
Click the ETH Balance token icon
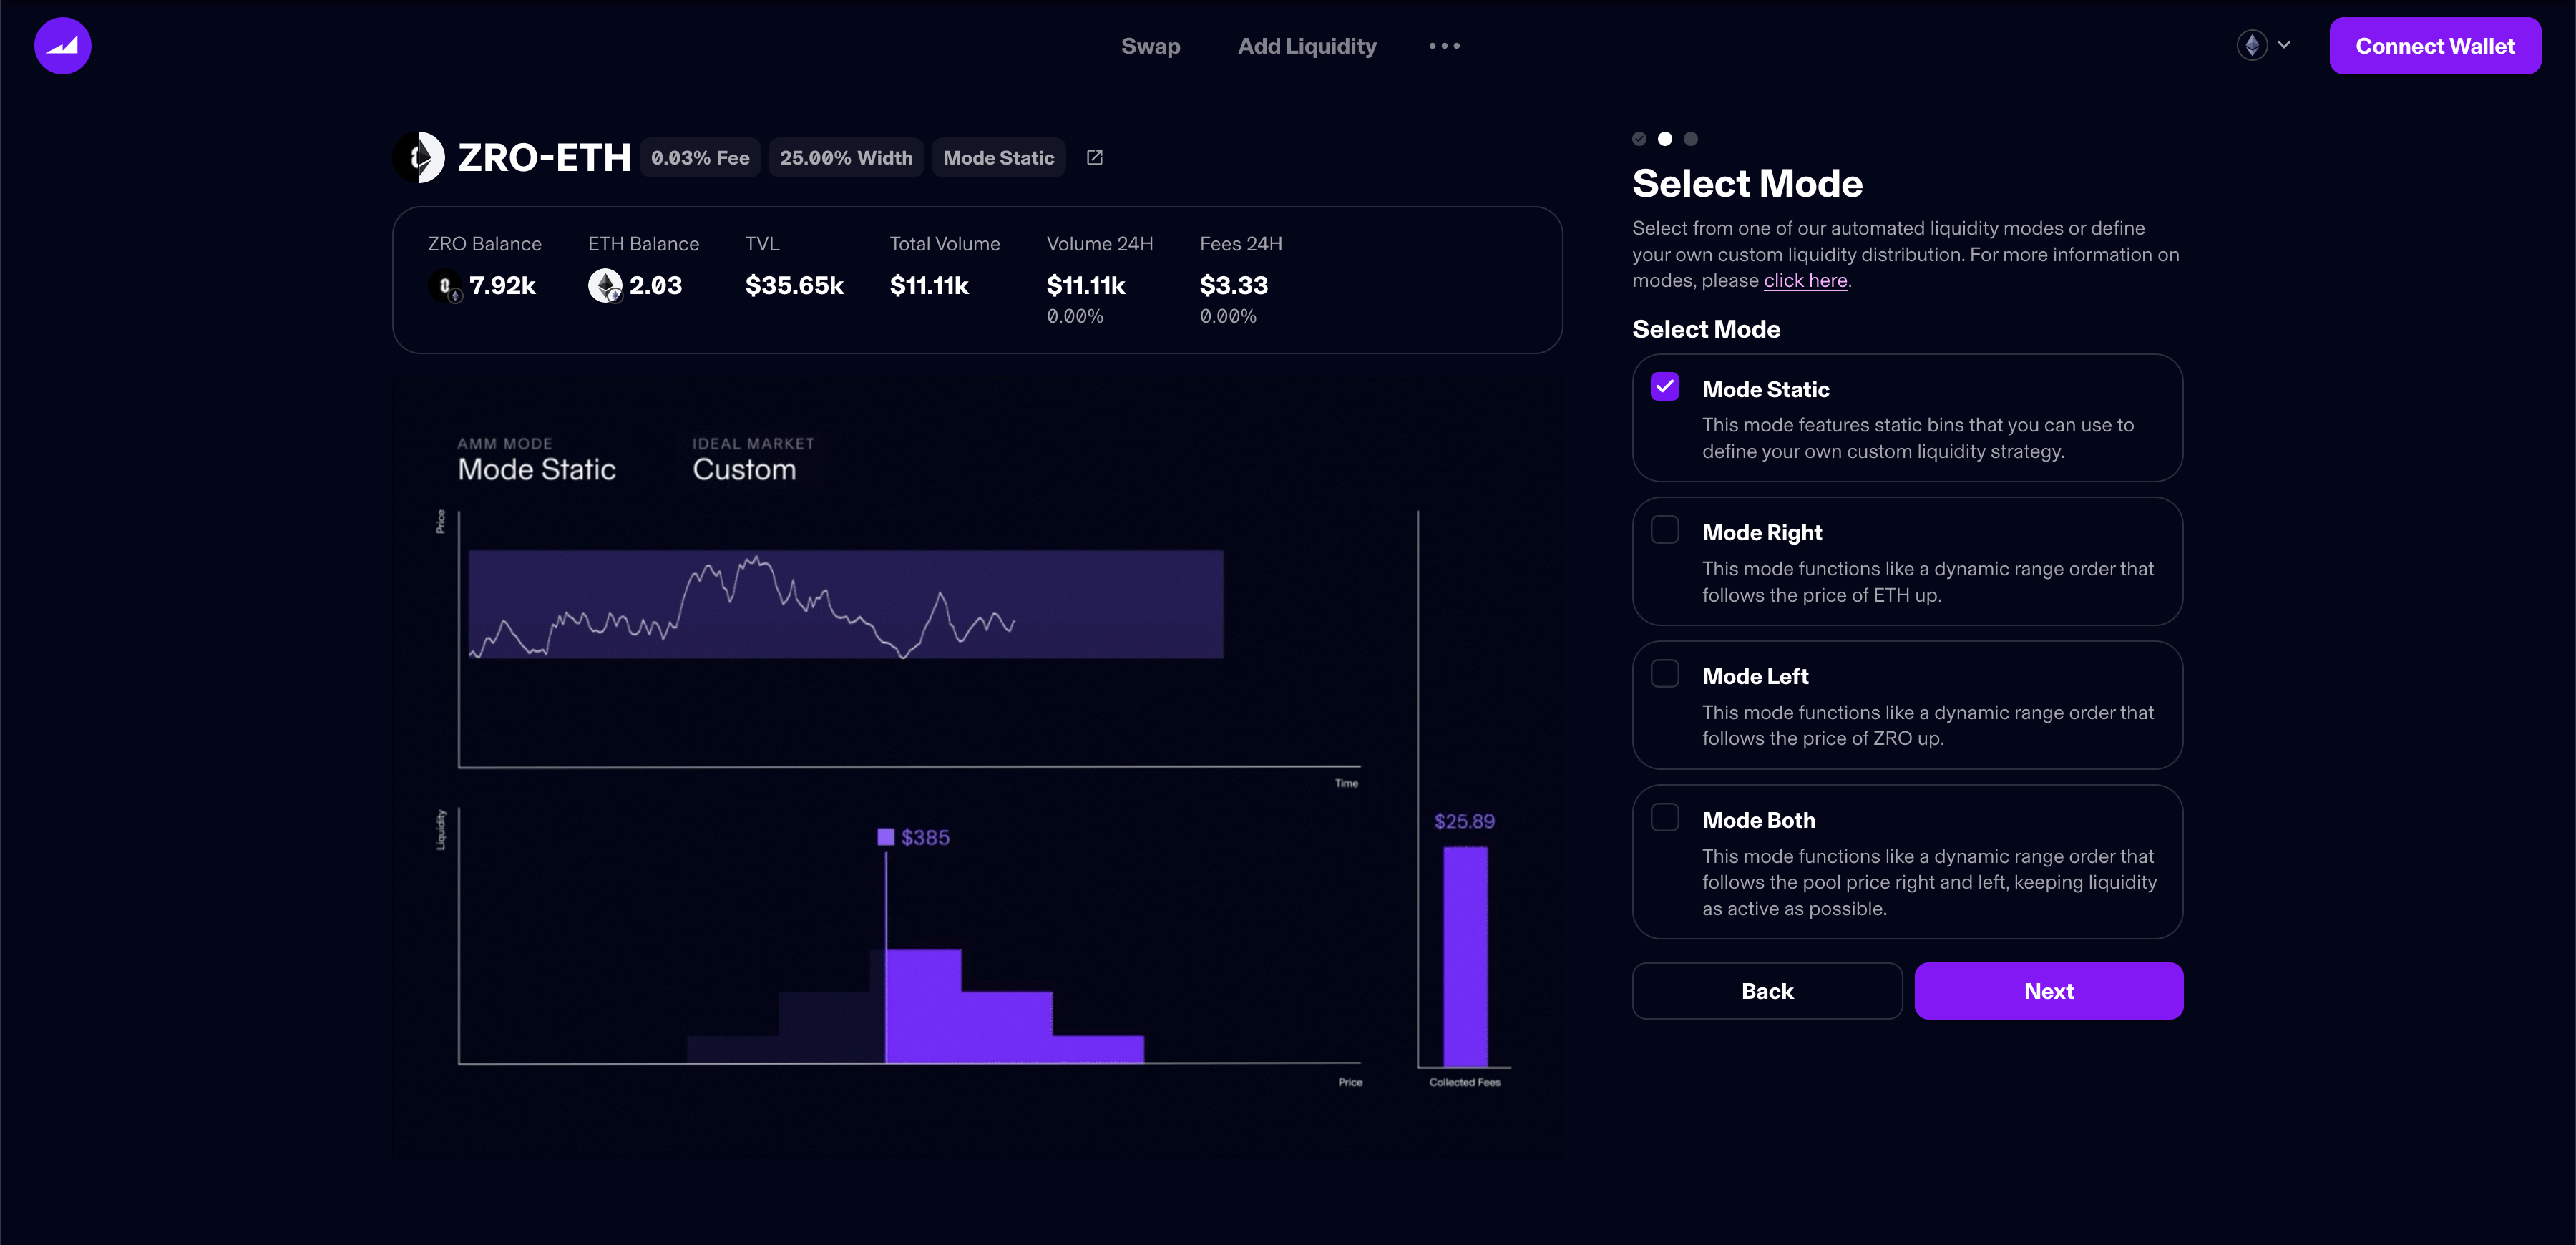[605, 286]
